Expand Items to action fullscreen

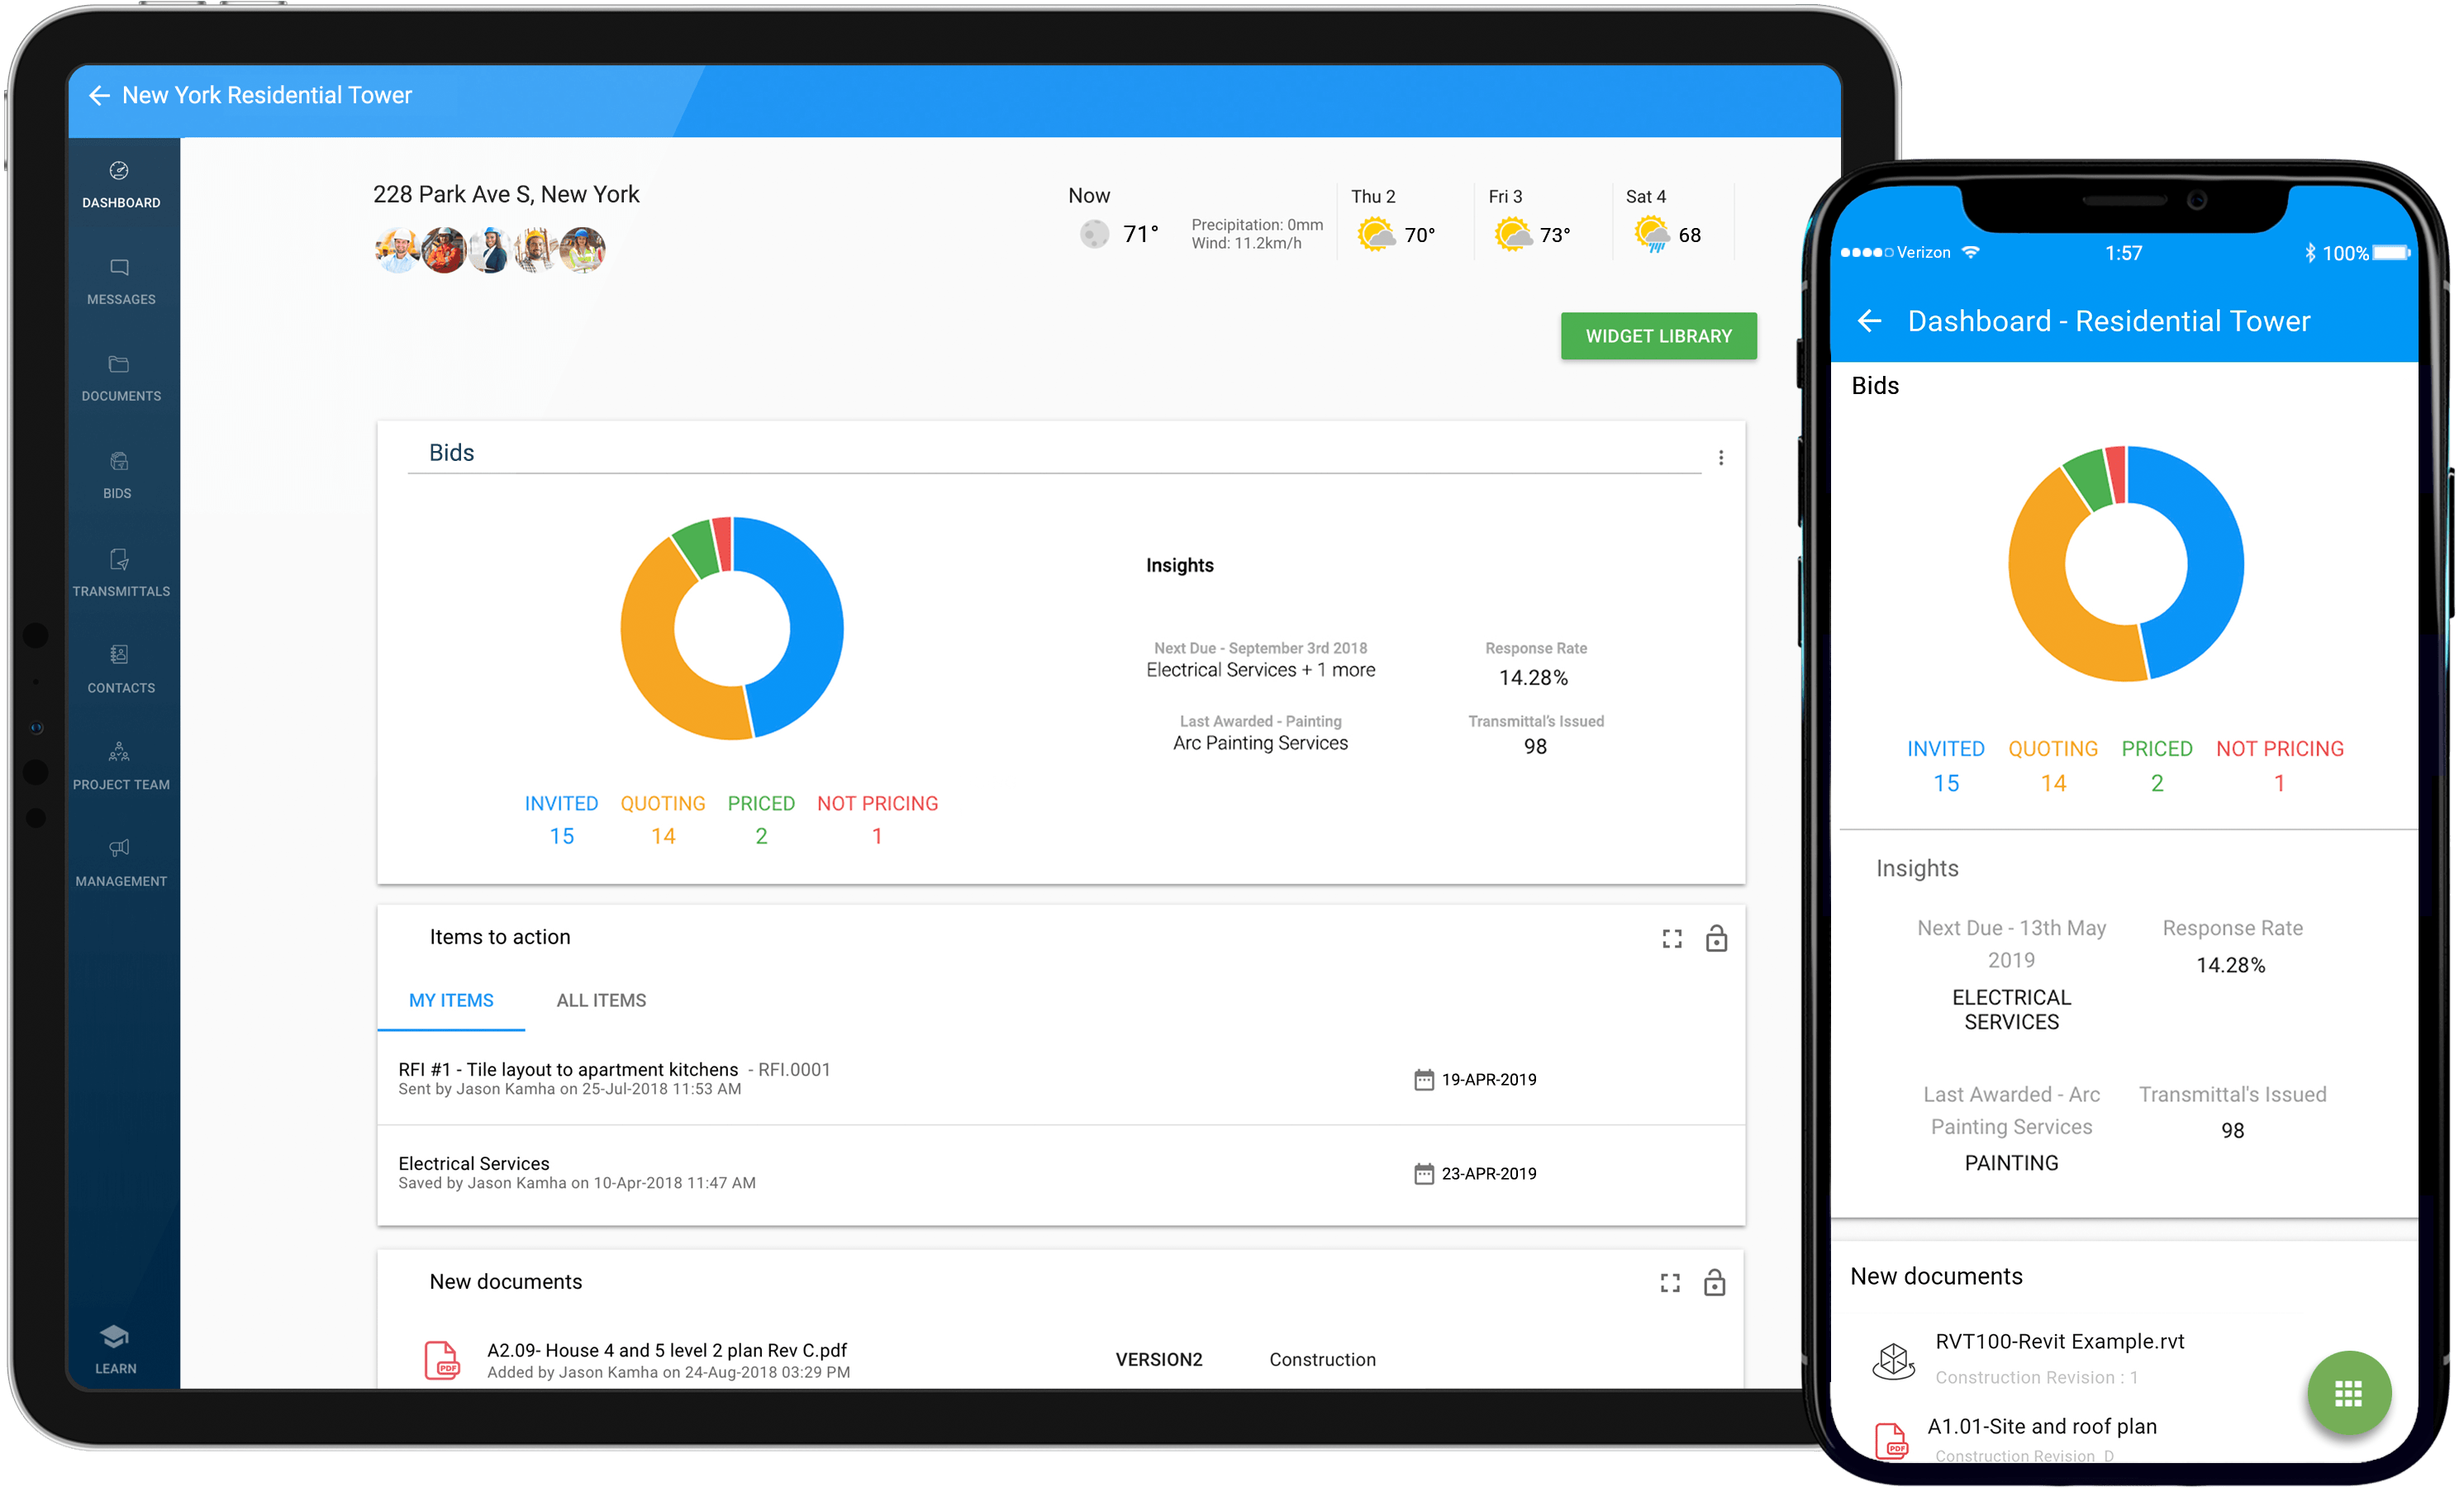[x=1672, y=938]
